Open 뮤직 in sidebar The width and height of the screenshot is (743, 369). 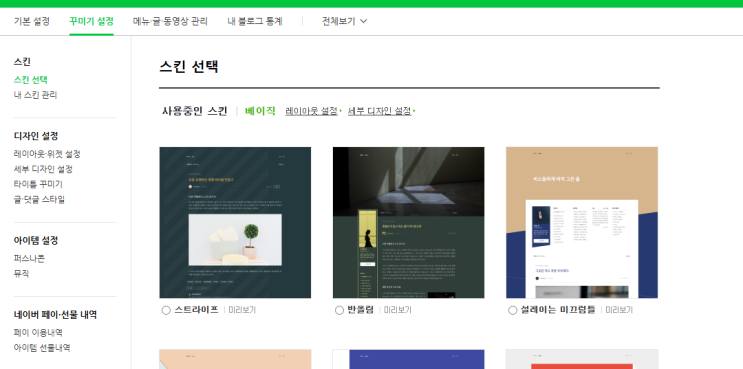tap(21, 274)
